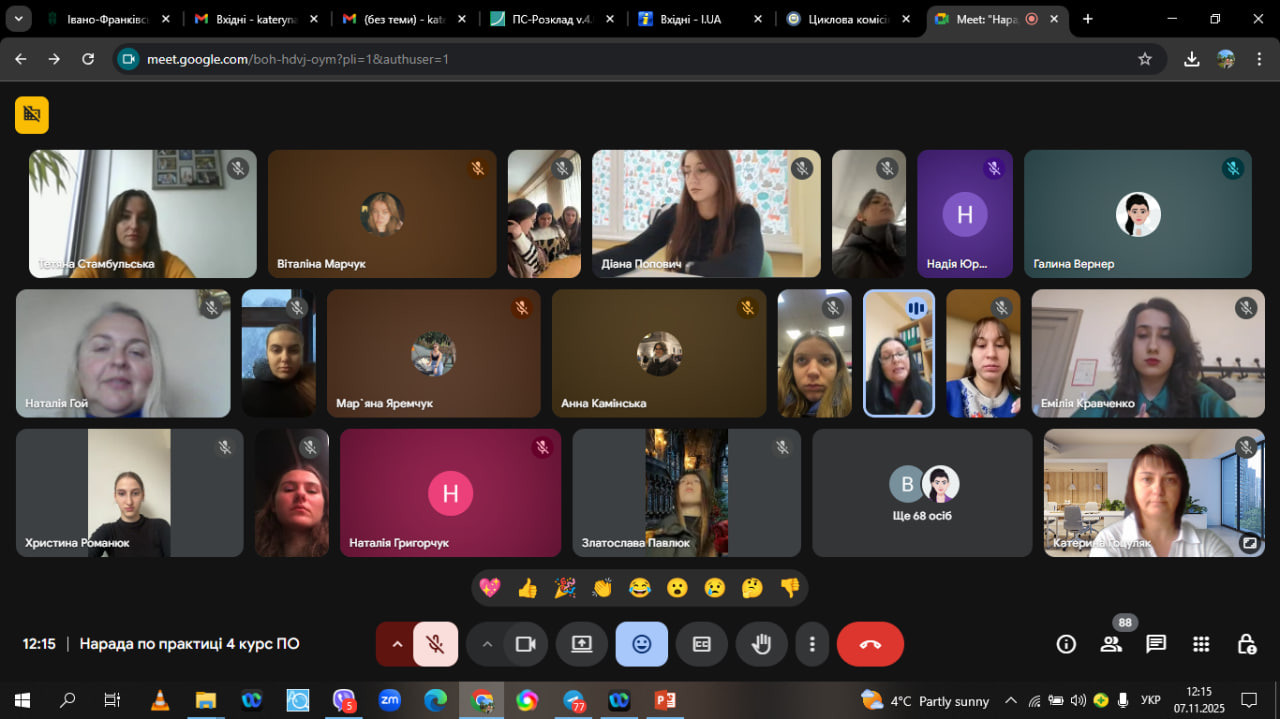1280x719 pixels.
Task: Open the 'Ще 68 осіб' participants tile
Action: tap(922, 493)
